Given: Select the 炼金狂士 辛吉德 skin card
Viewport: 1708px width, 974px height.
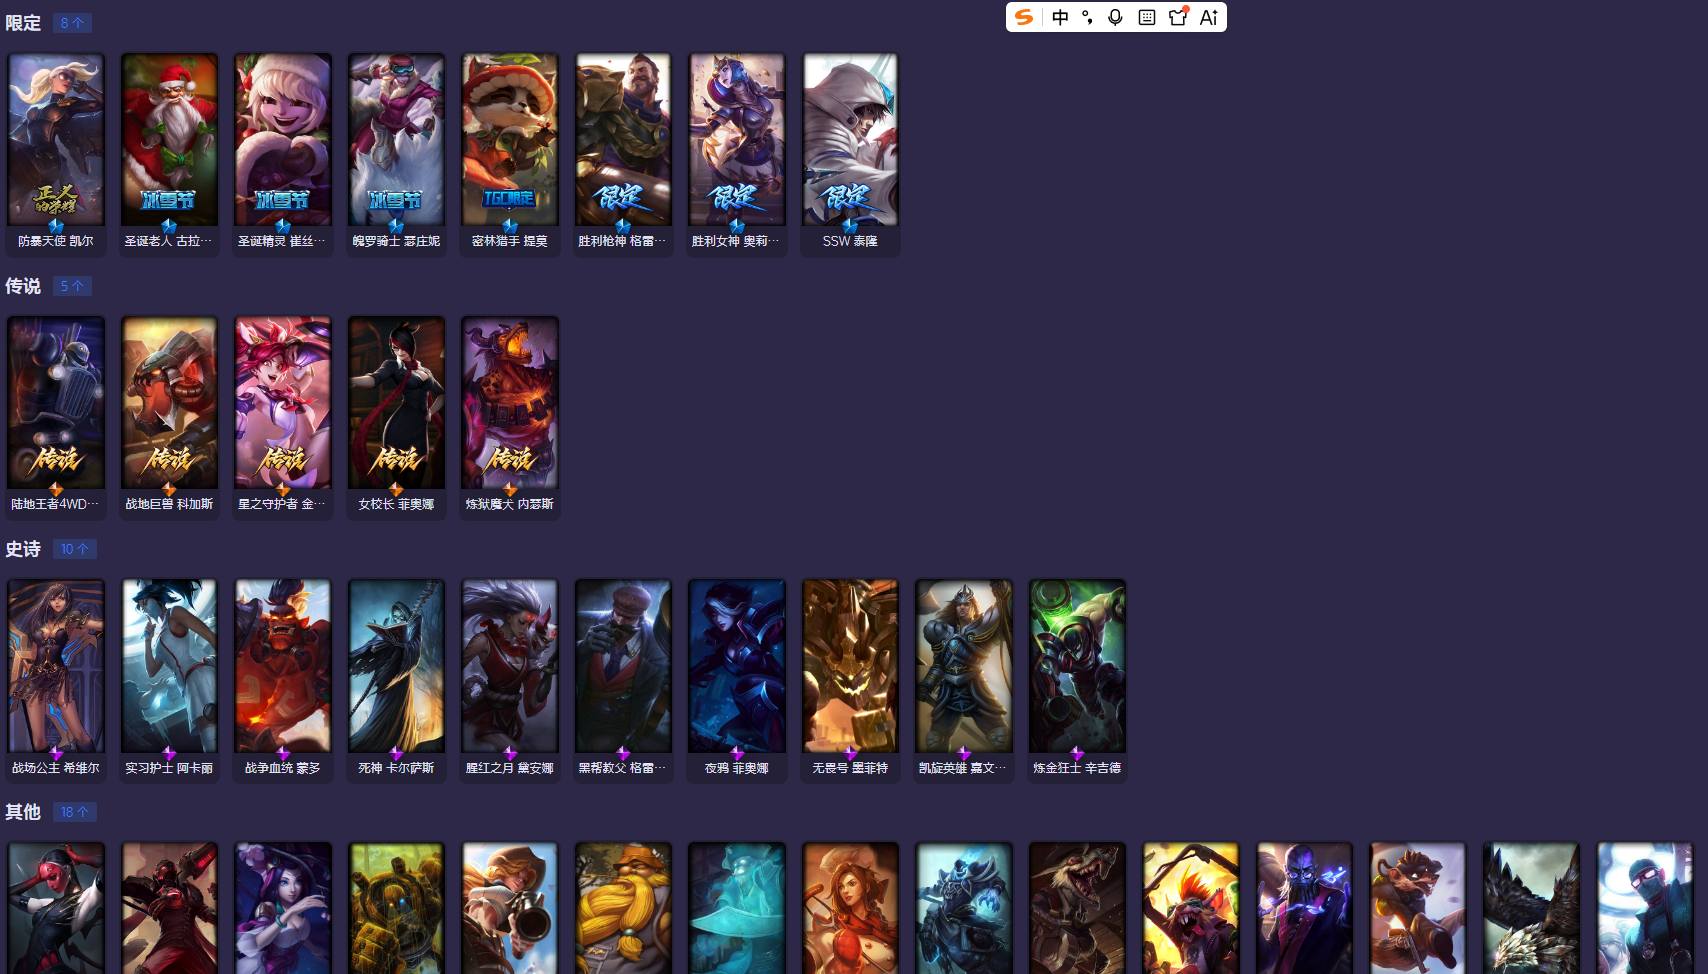Looking at the screenshot, I should point(1077,680).
